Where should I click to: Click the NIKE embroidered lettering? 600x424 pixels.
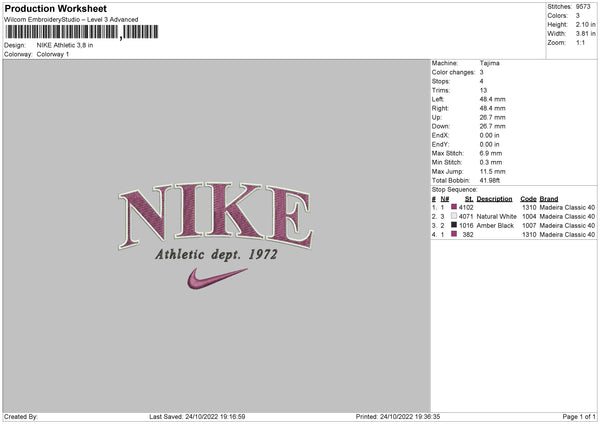click(215, 212)
